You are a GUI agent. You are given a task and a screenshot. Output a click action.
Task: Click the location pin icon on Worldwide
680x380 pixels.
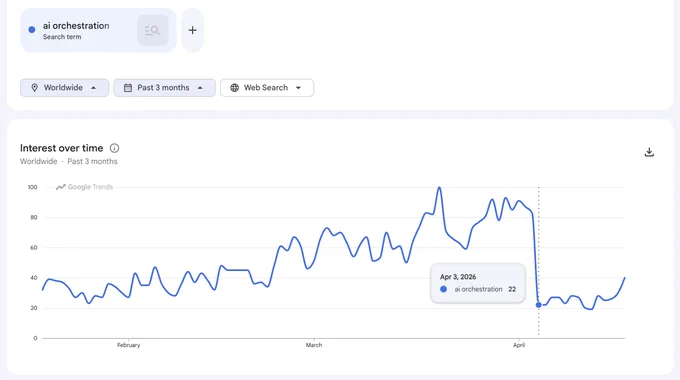[x=35, y=88]
